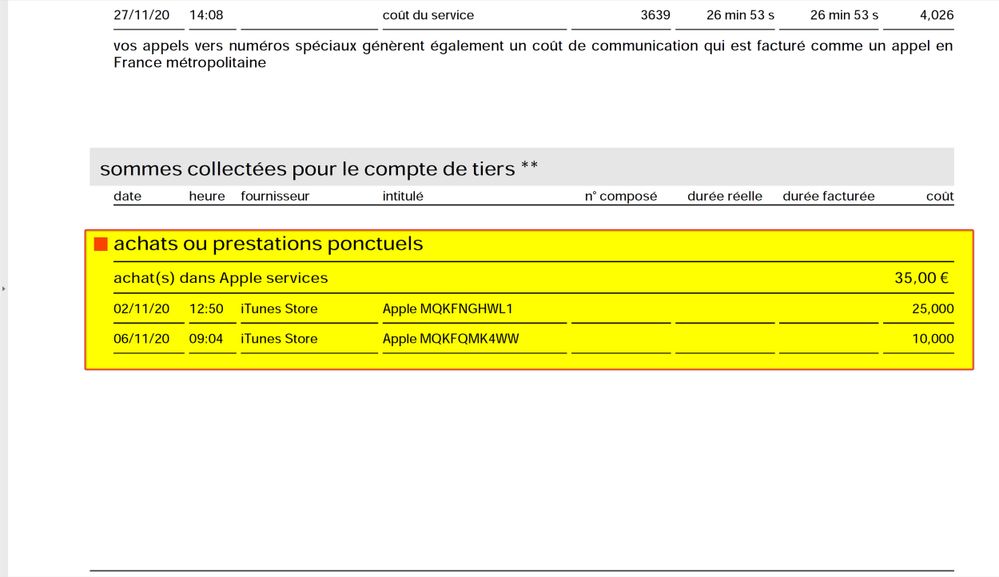Click iTunes Store in the 12:50 row

click(x=279, y=309)
